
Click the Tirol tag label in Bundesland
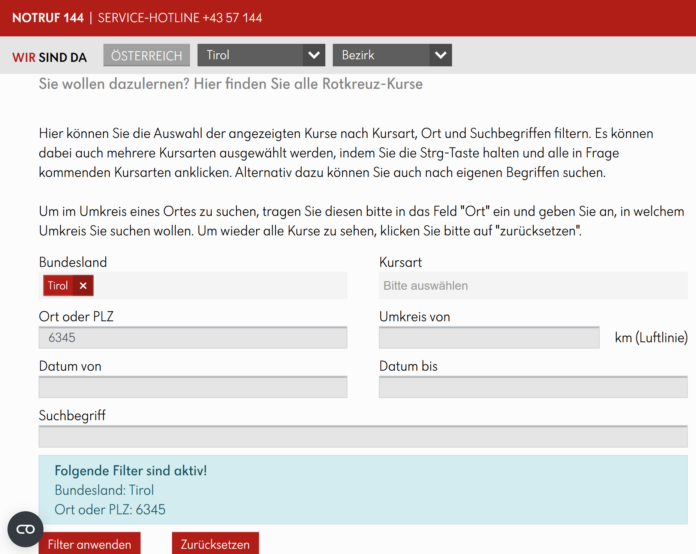(x=58, y=286)
